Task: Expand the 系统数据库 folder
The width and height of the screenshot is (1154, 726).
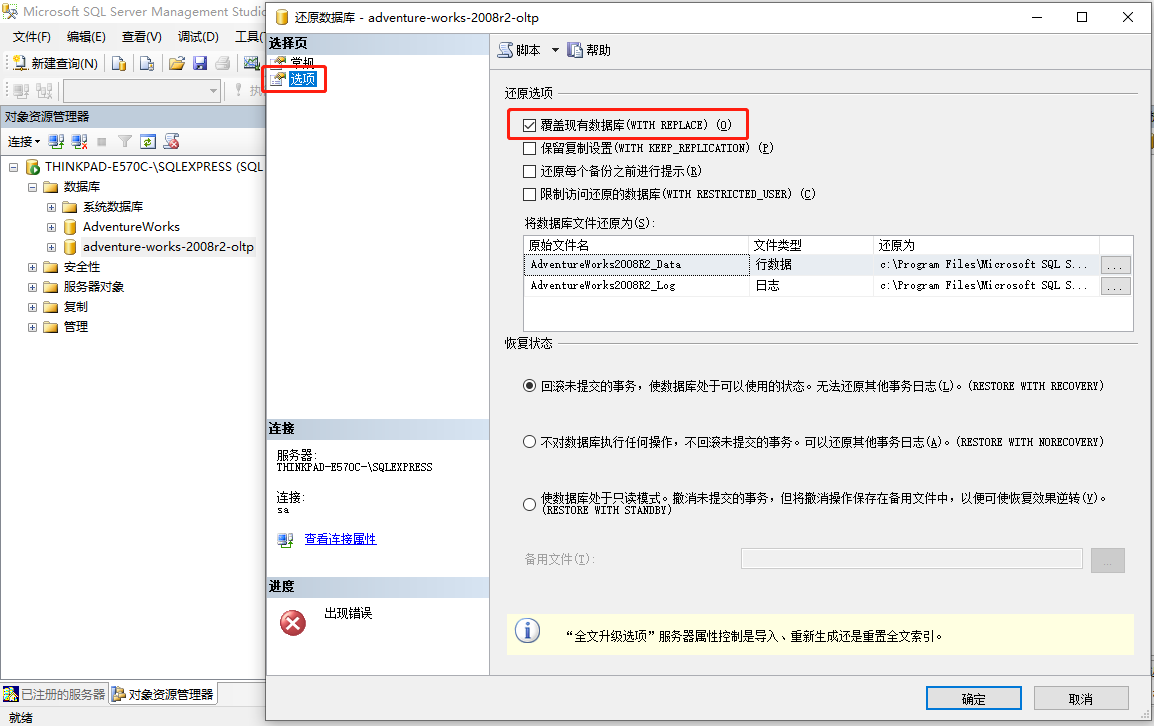Action: [x=52, y=207]
